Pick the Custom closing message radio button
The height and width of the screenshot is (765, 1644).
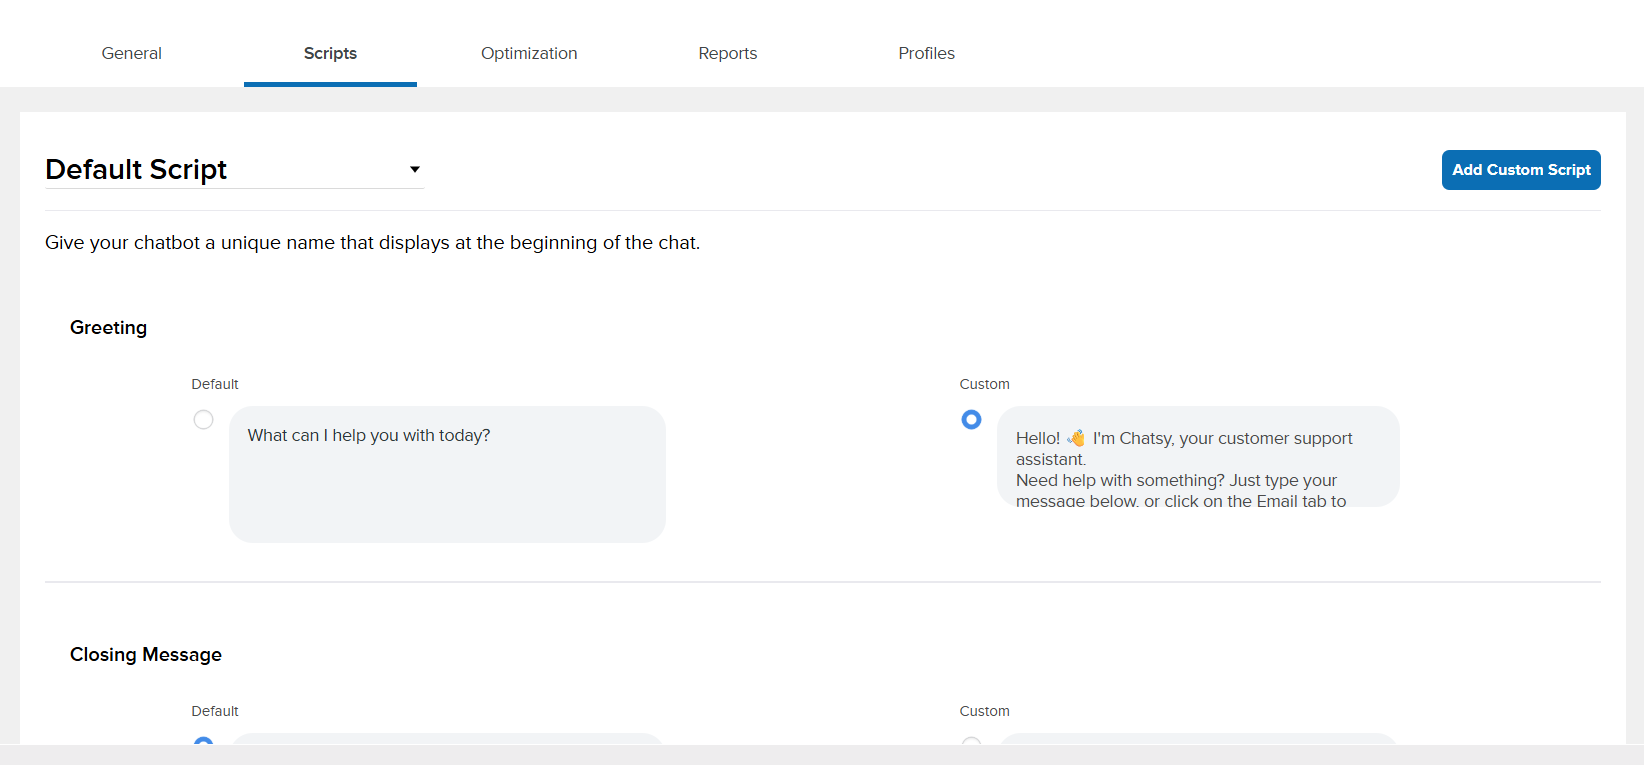point(971,741)
